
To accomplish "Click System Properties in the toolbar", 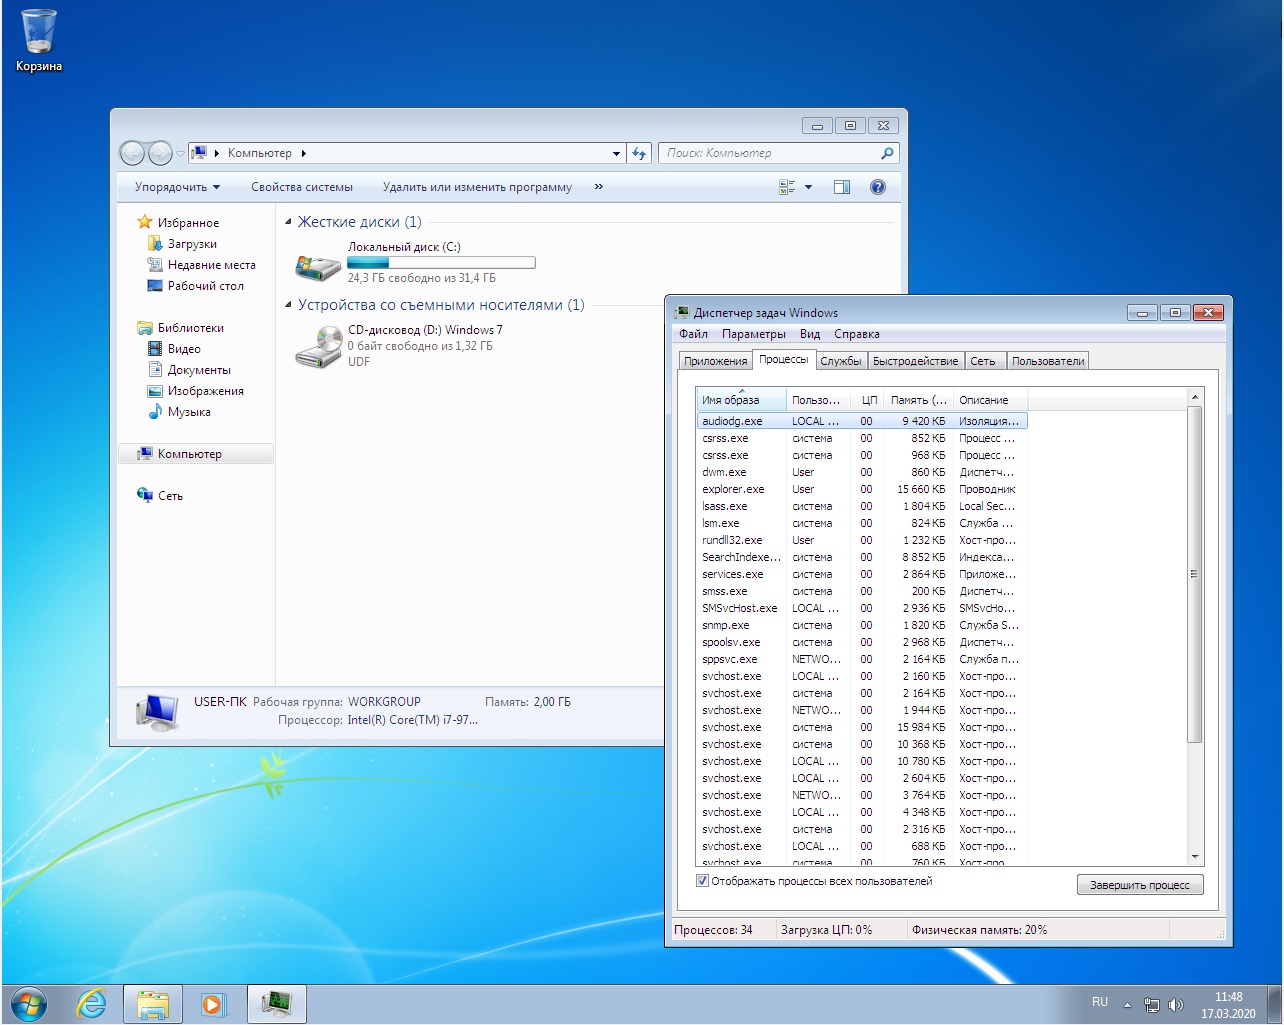I will coord(301,187).
